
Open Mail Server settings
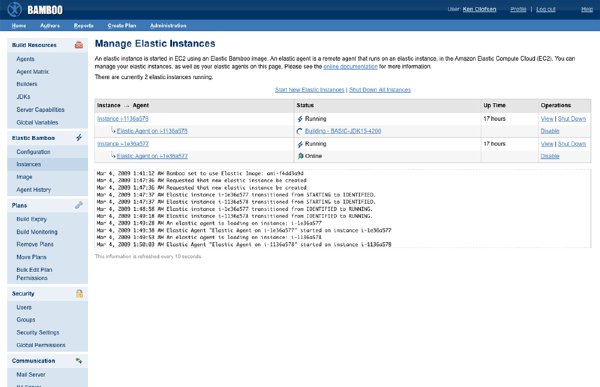pyautogui.click(x=31, y=374)
